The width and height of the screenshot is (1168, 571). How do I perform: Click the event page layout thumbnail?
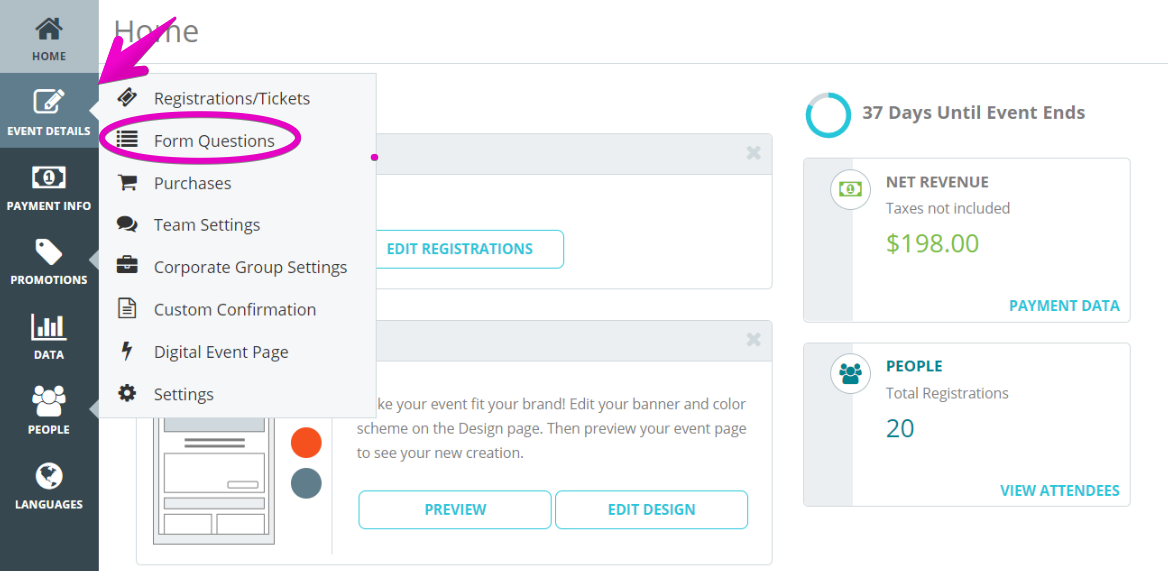click(213, 480)
